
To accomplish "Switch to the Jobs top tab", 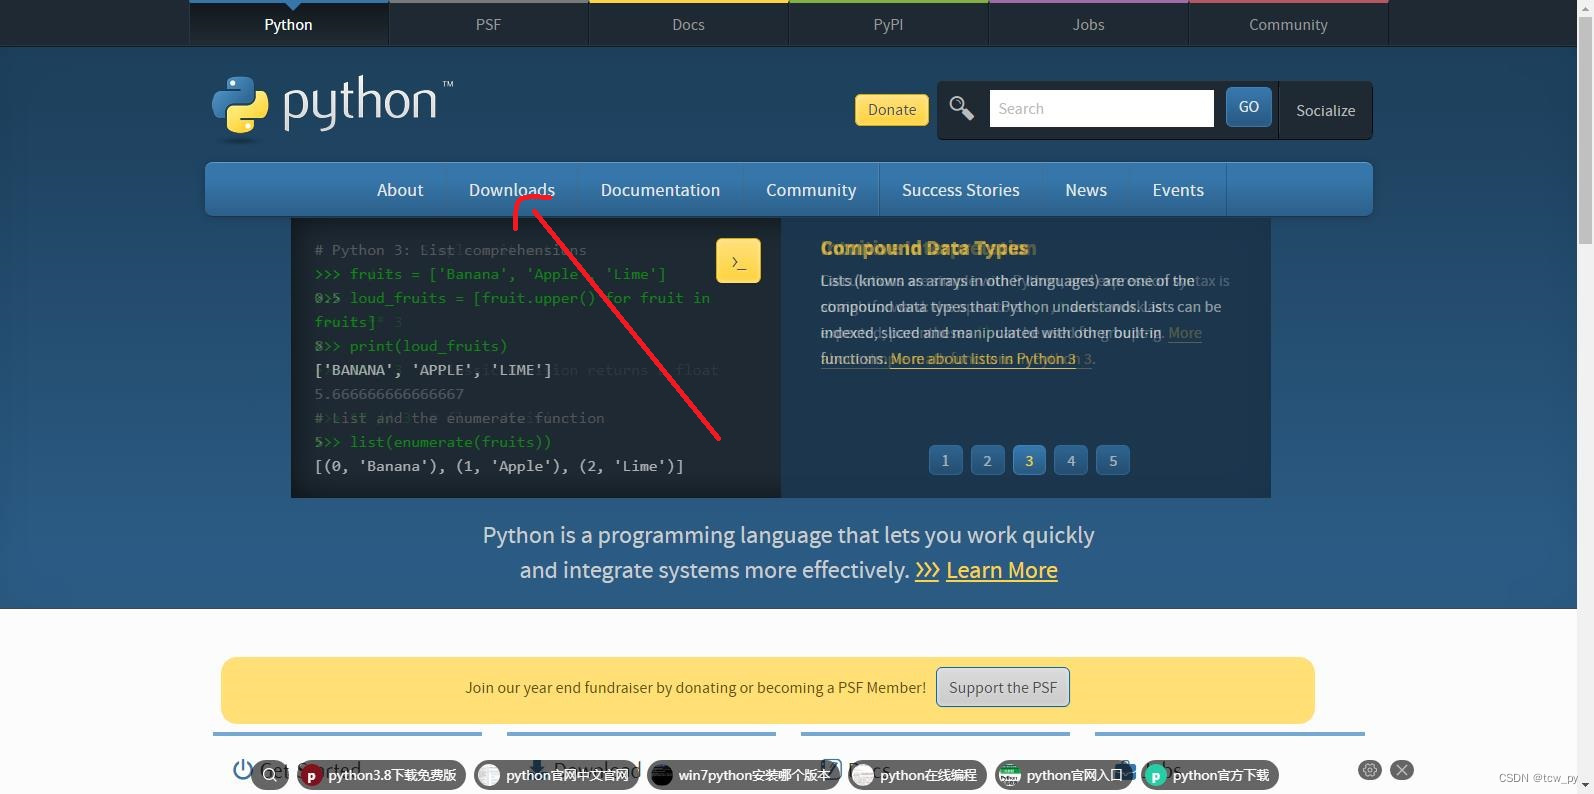I will (x=1088, y=24).
